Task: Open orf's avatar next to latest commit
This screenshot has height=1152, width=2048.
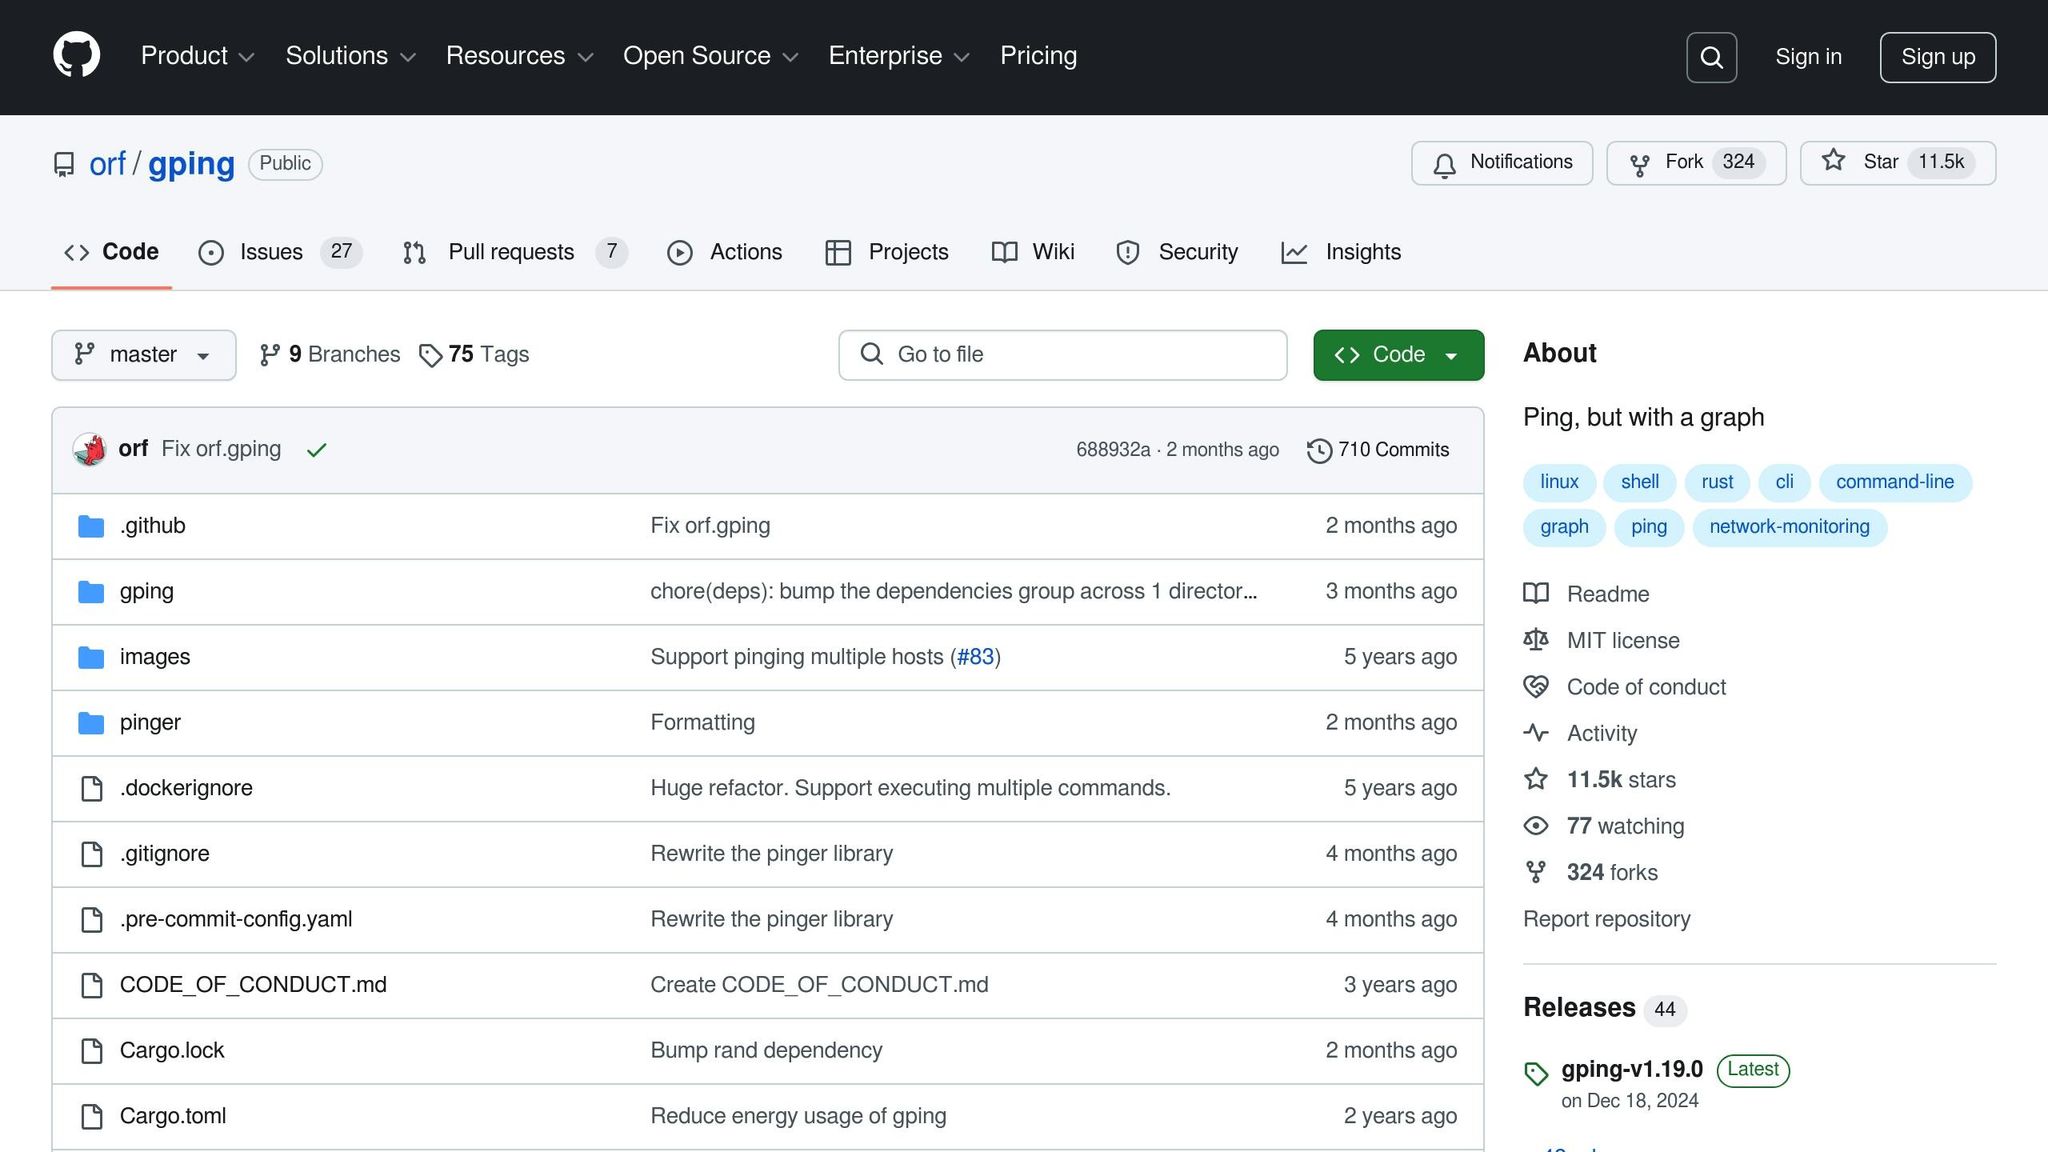Action: click(x=90, y=450)
